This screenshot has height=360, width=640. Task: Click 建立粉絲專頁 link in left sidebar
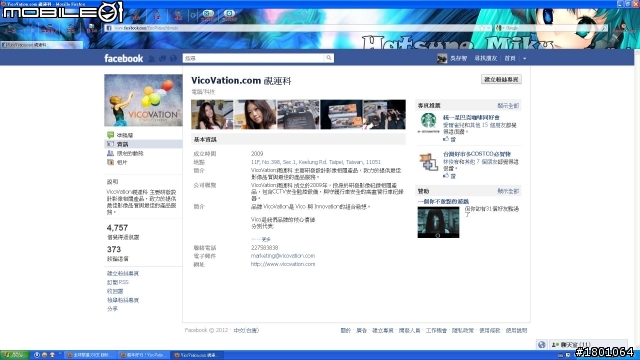point(123,273)
